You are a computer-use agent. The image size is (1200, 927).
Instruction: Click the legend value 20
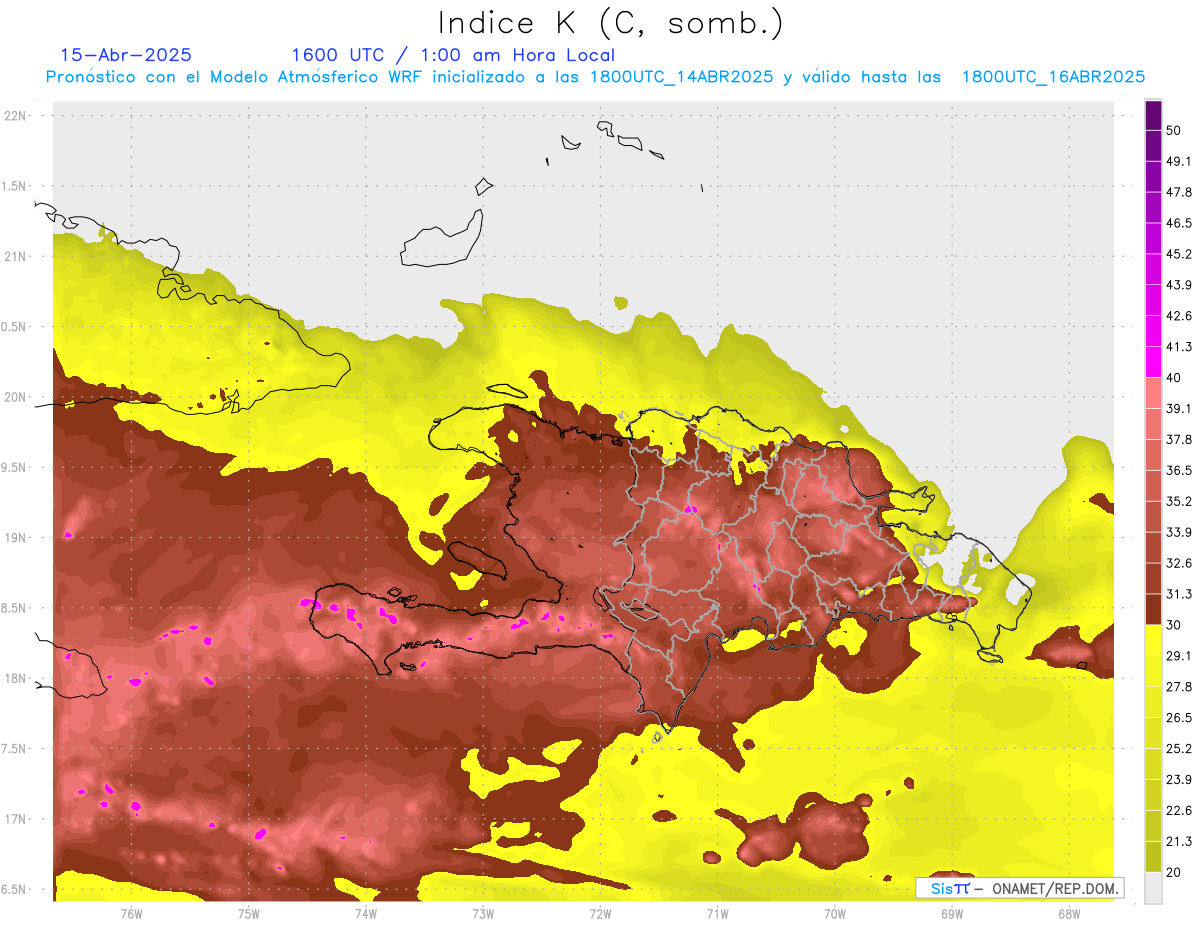click(1174, 872)
